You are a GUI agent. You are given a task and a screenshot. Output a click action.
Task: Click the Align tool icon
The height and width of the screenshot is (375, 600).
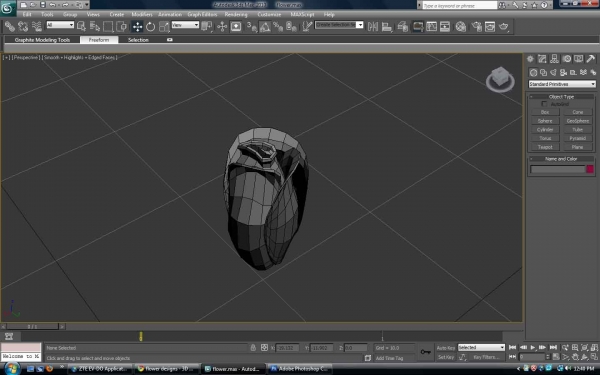pos(387,26)
